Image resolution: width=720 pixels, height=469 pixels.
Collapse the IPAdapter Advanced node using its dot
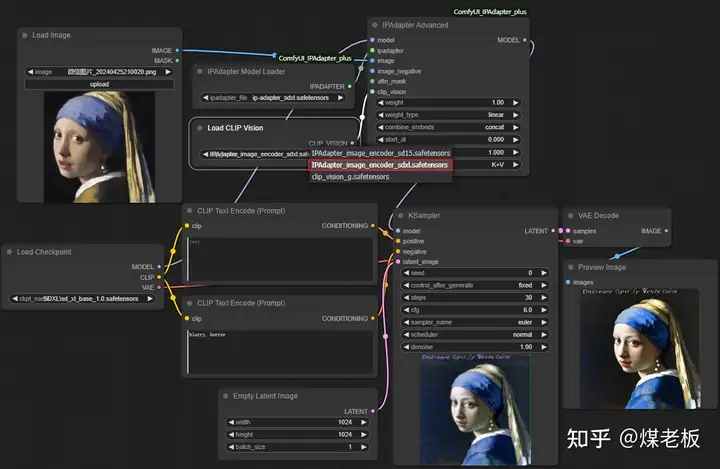point(375,25)
